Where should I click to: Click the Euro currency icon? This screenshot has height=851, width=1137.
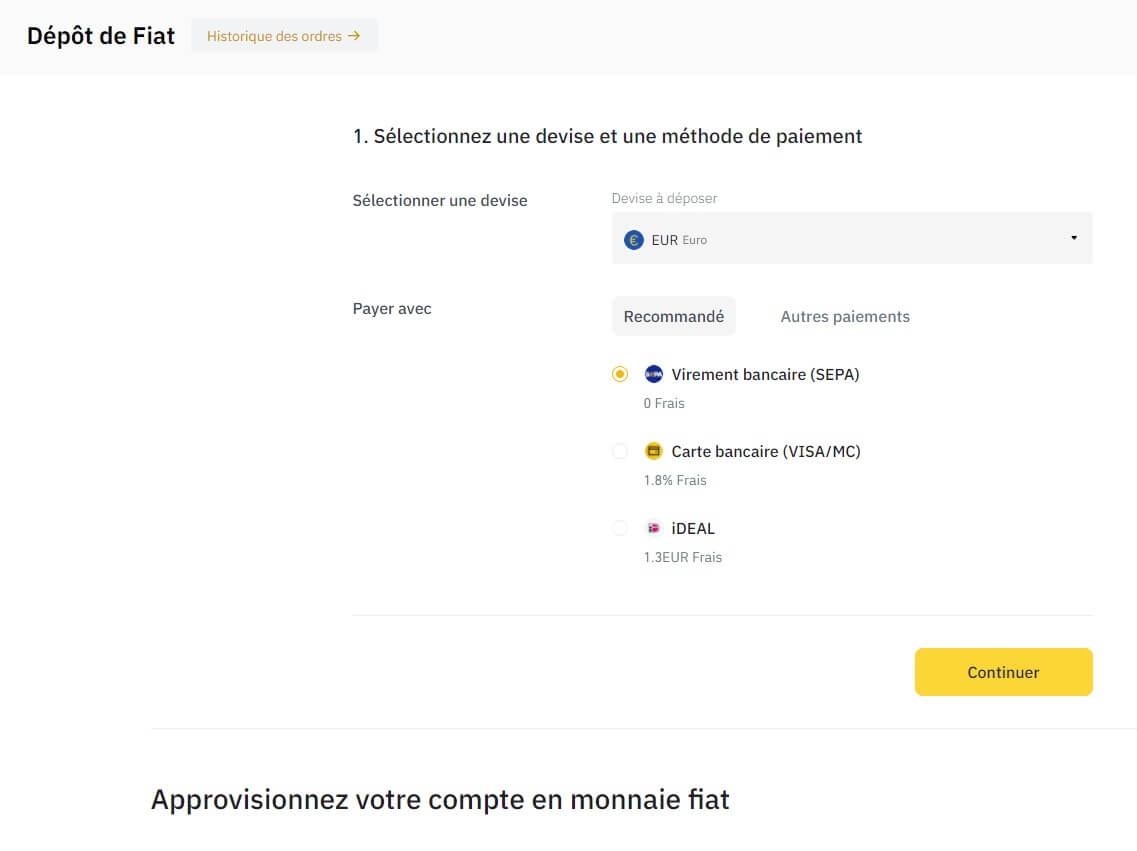point(633,240)
